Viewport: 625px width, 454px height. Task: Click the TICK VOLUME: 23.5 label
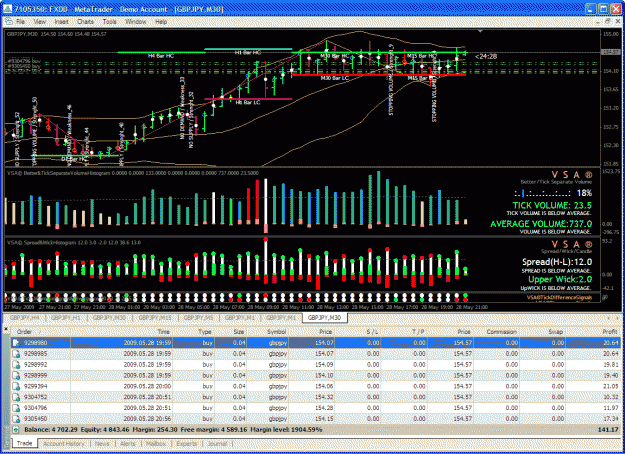[552, 205]
